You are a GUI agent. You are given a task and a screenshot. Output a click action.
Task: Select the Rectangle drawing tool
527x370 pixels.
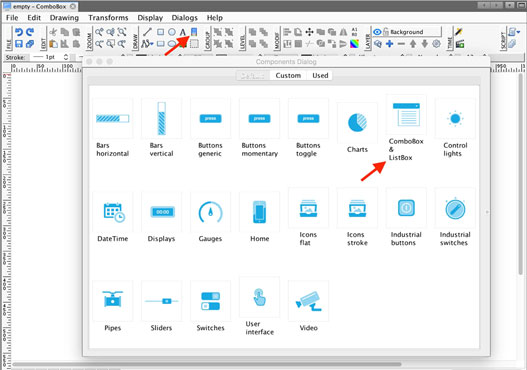(x=161, y=32)
